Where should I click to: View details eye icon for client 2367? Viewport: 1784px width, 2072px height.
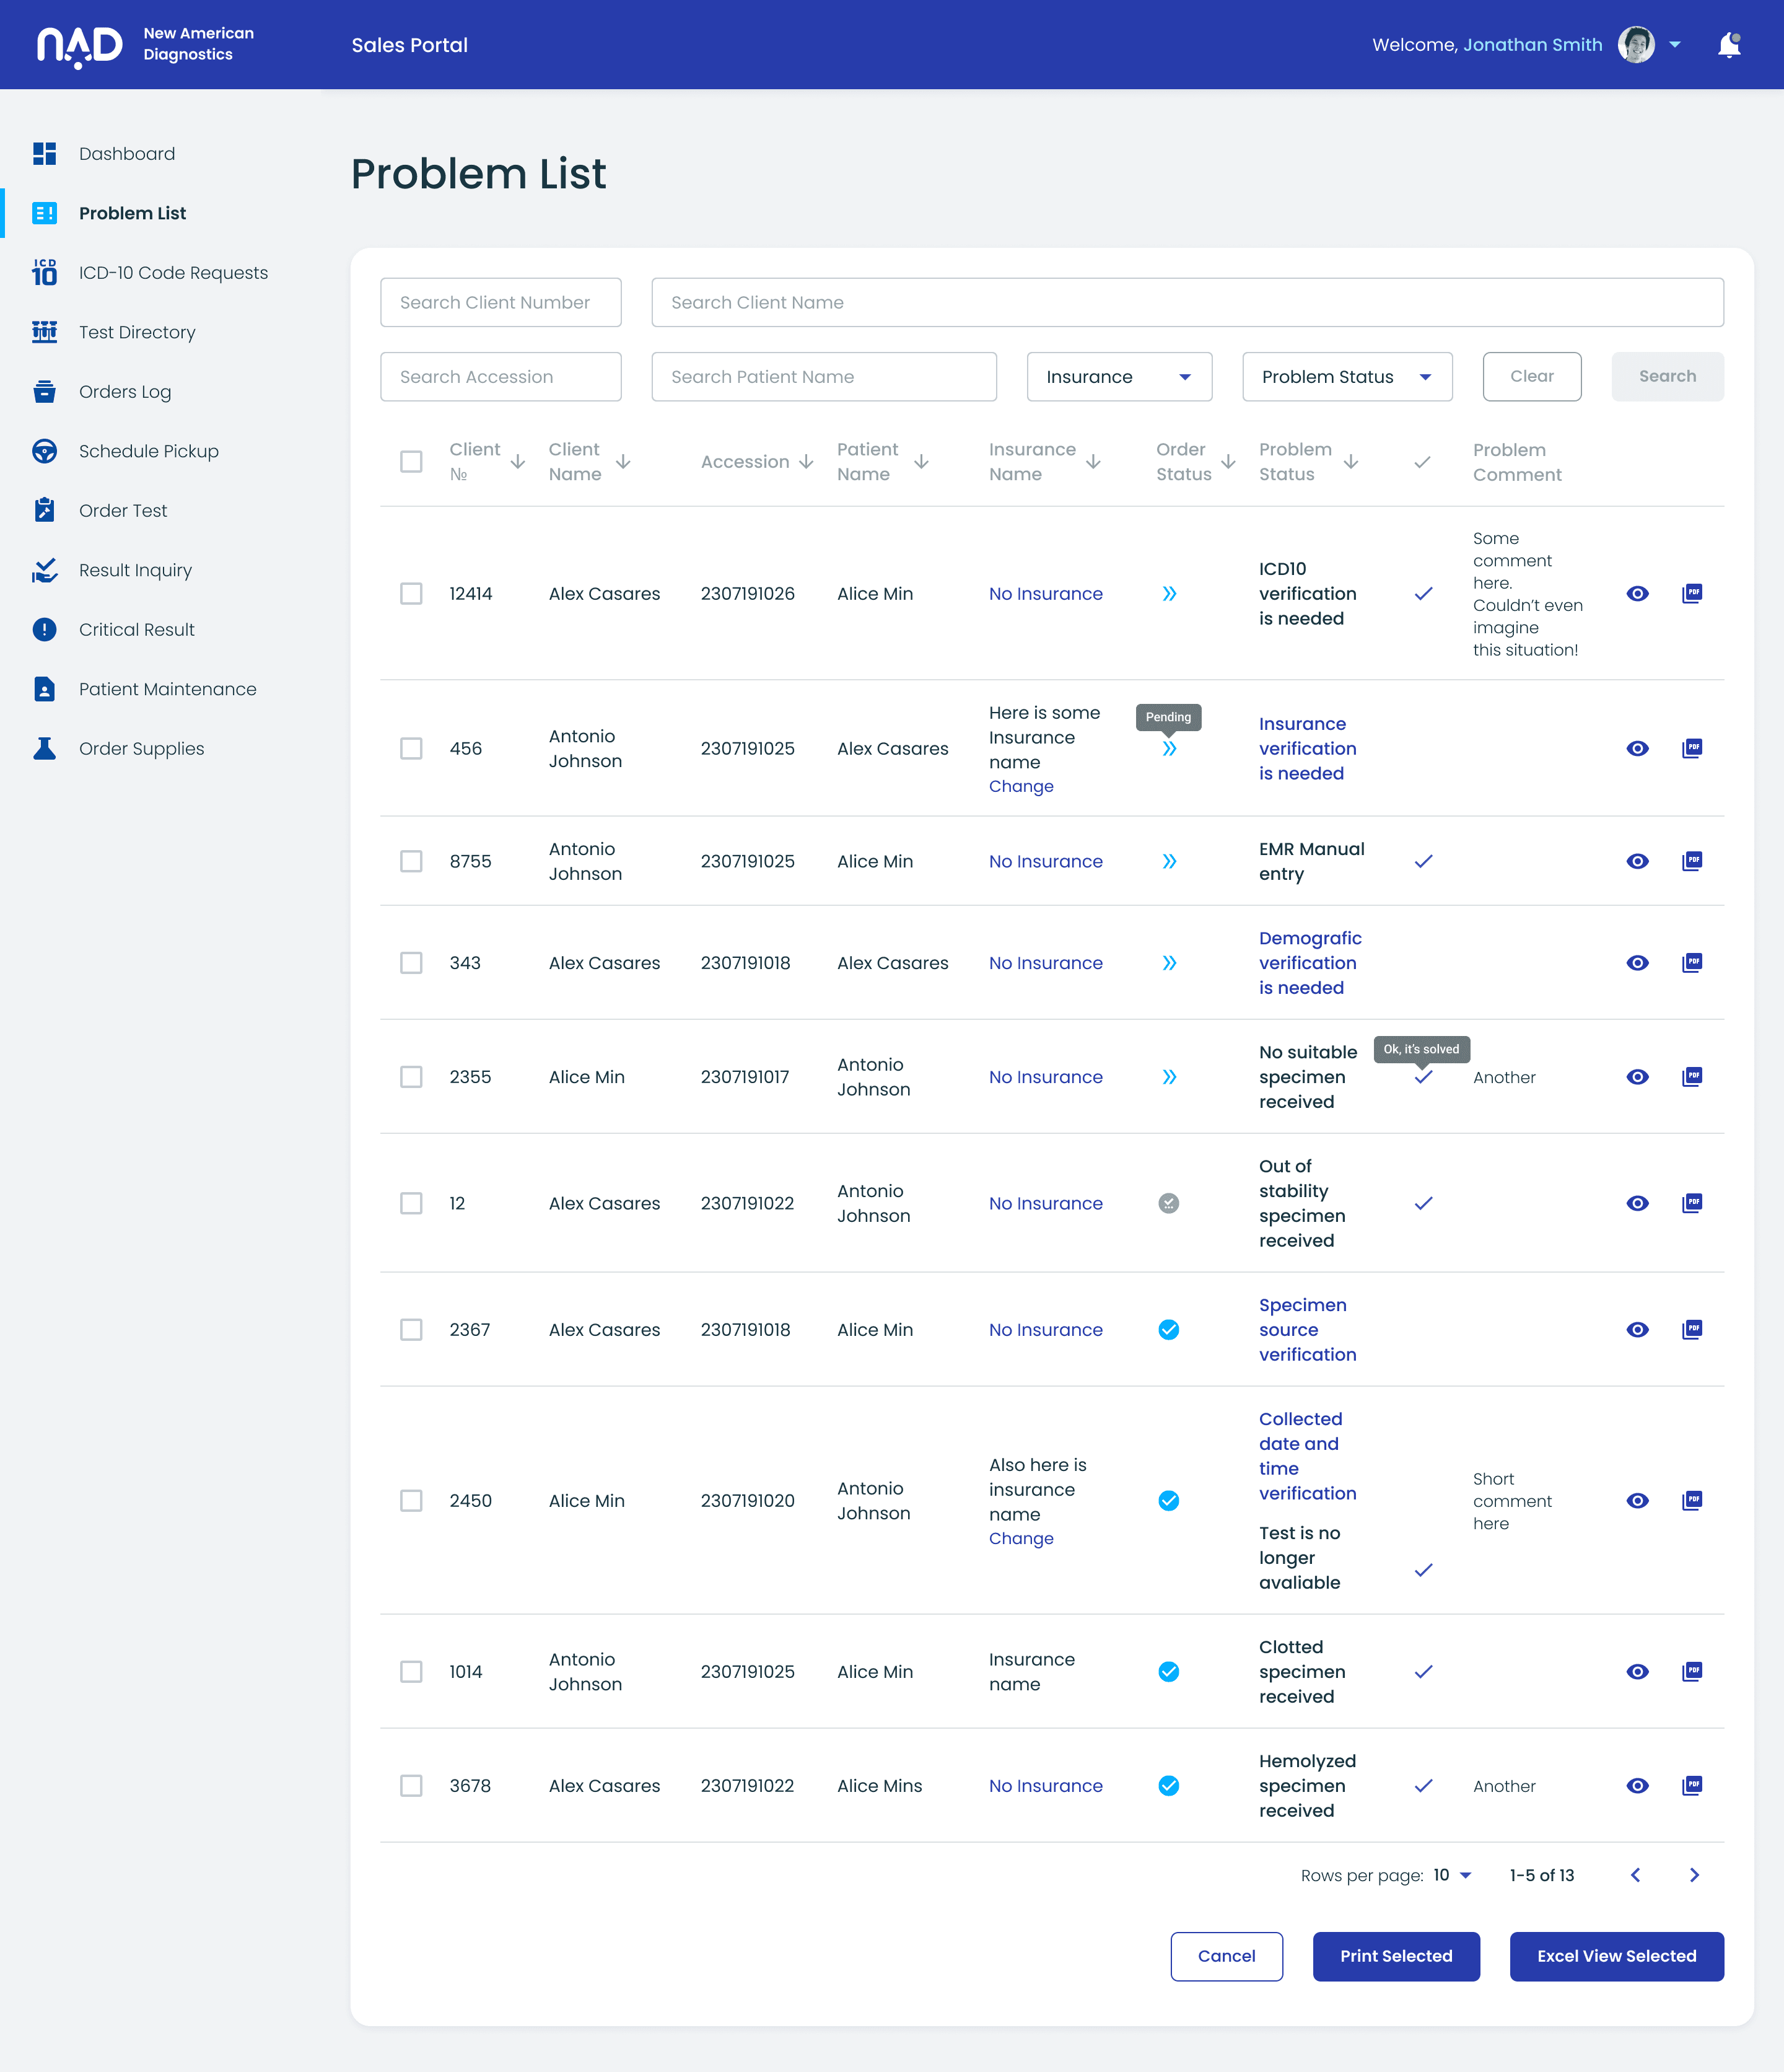1637,1329
